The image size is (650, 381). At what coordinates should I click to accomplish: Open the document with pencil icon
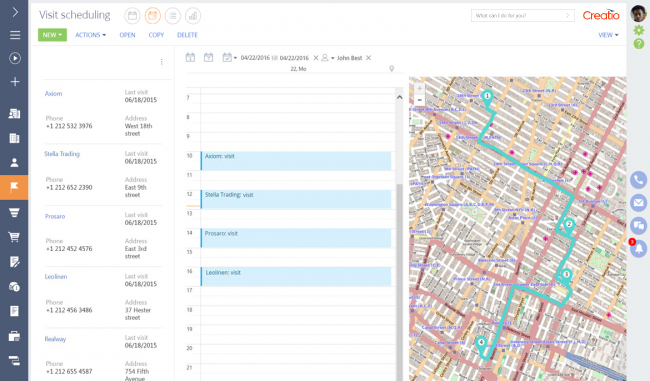tap(15, 262)
